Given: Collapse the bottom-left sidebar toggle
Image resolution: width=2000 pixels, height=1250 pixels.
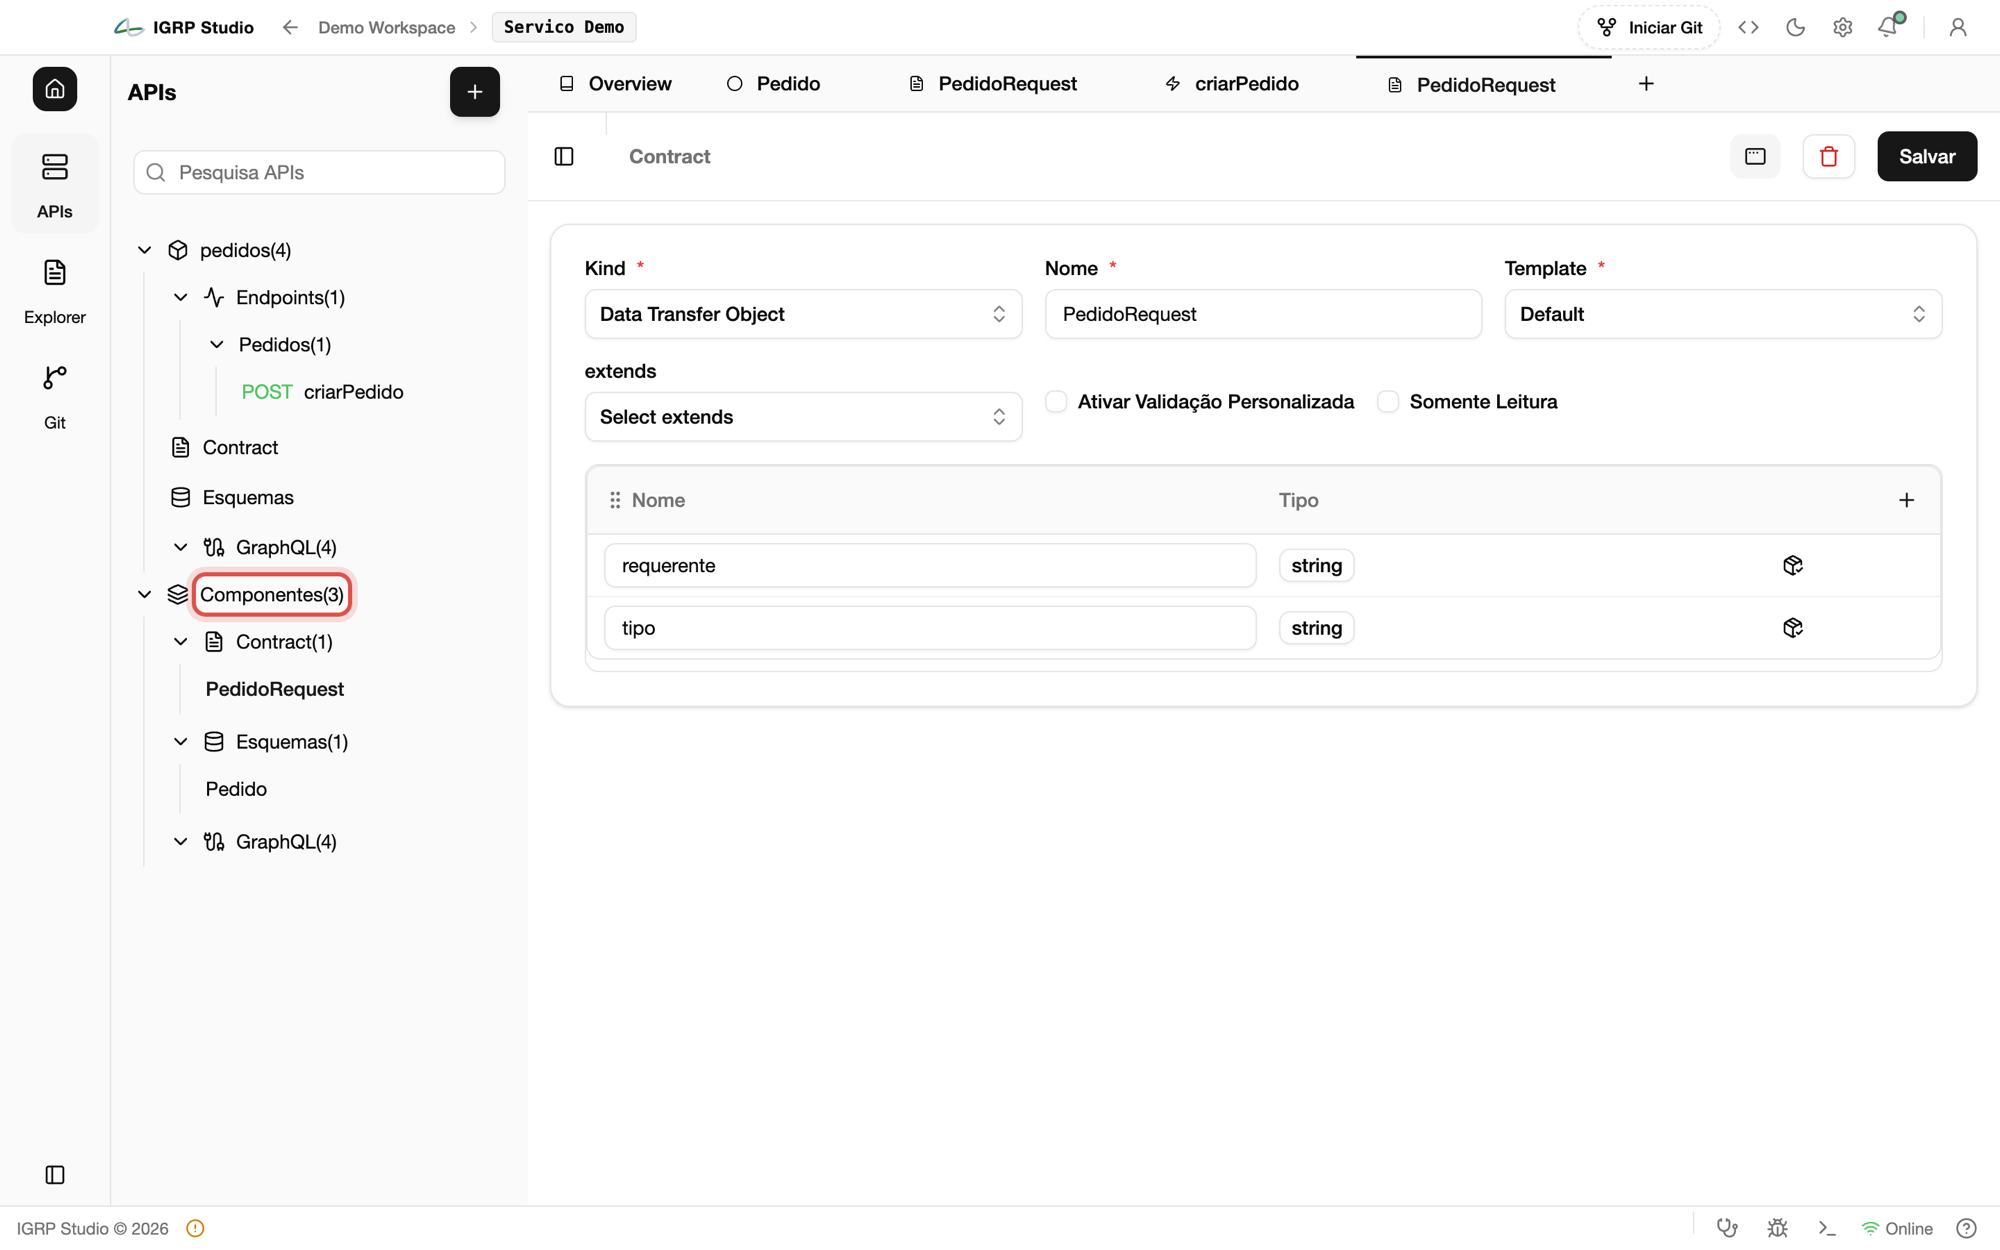Looking at the screenshot, I should point(55,1175).
